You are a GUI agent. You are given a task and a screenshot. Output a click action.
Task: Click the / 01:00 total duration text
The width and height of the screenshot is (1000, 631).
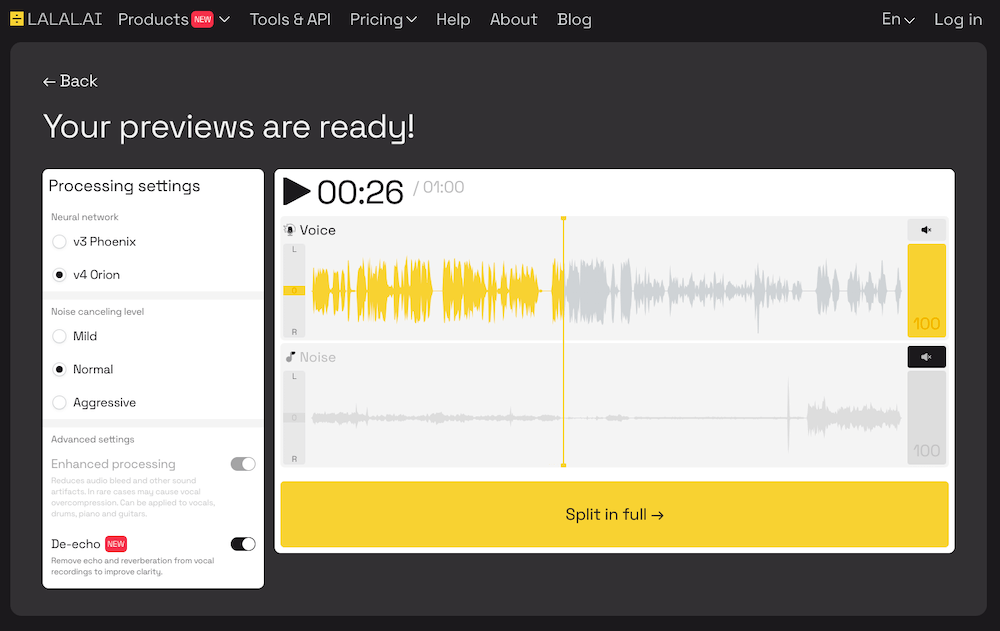click(x=439, y=187)
